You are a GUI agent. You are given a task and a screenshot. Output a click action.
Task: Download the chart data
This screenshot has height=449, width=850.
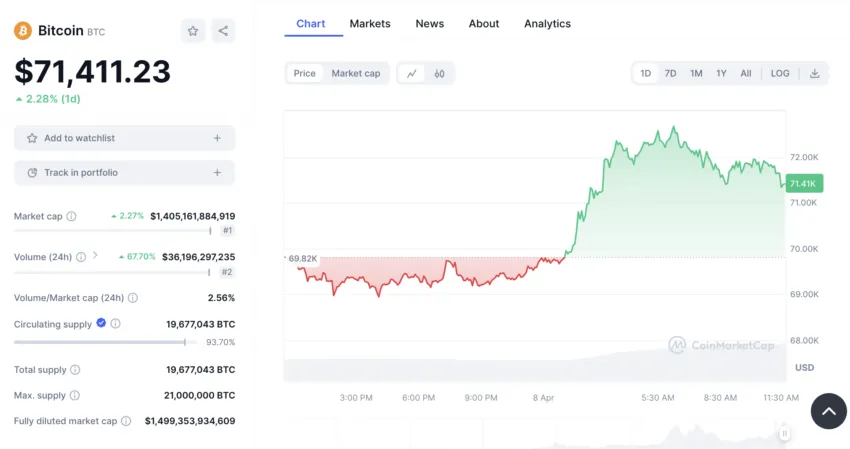coord(814,73)
